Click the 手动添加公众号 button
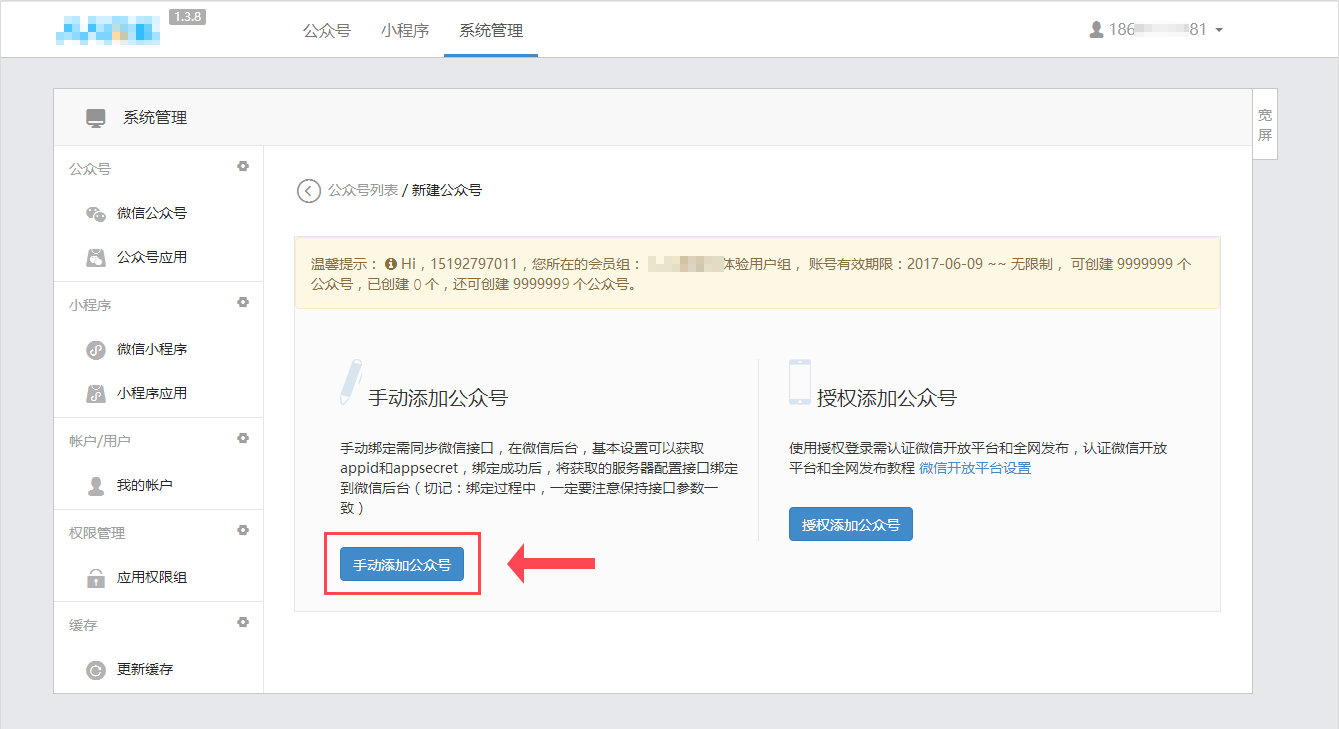This screenshot has height=729, width=1339. (x=401, y=564)
